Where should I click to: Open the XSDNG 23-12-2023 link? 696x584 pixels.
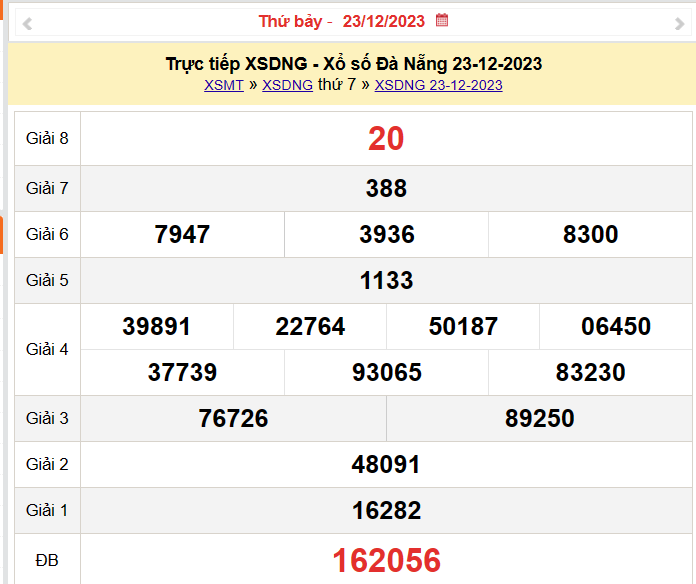[438, 85]
